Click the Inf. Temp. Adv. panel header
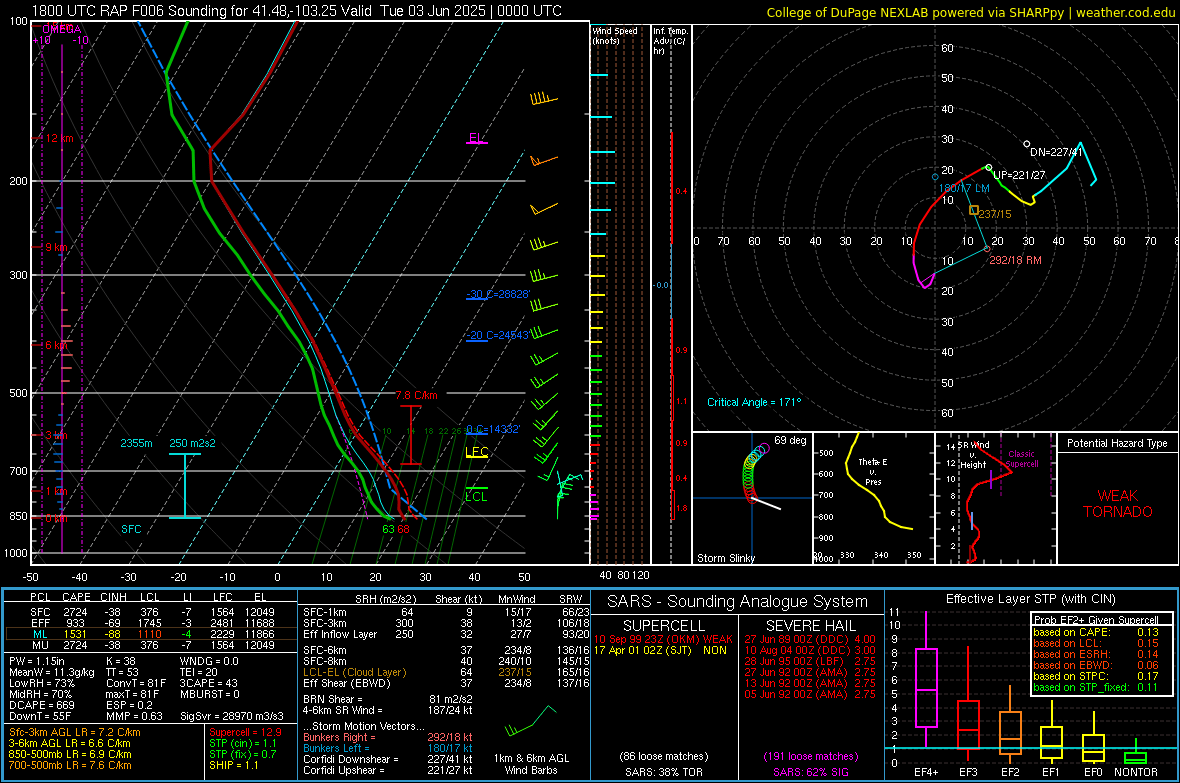Viewport: 1180px width, 783px height. 670,41
